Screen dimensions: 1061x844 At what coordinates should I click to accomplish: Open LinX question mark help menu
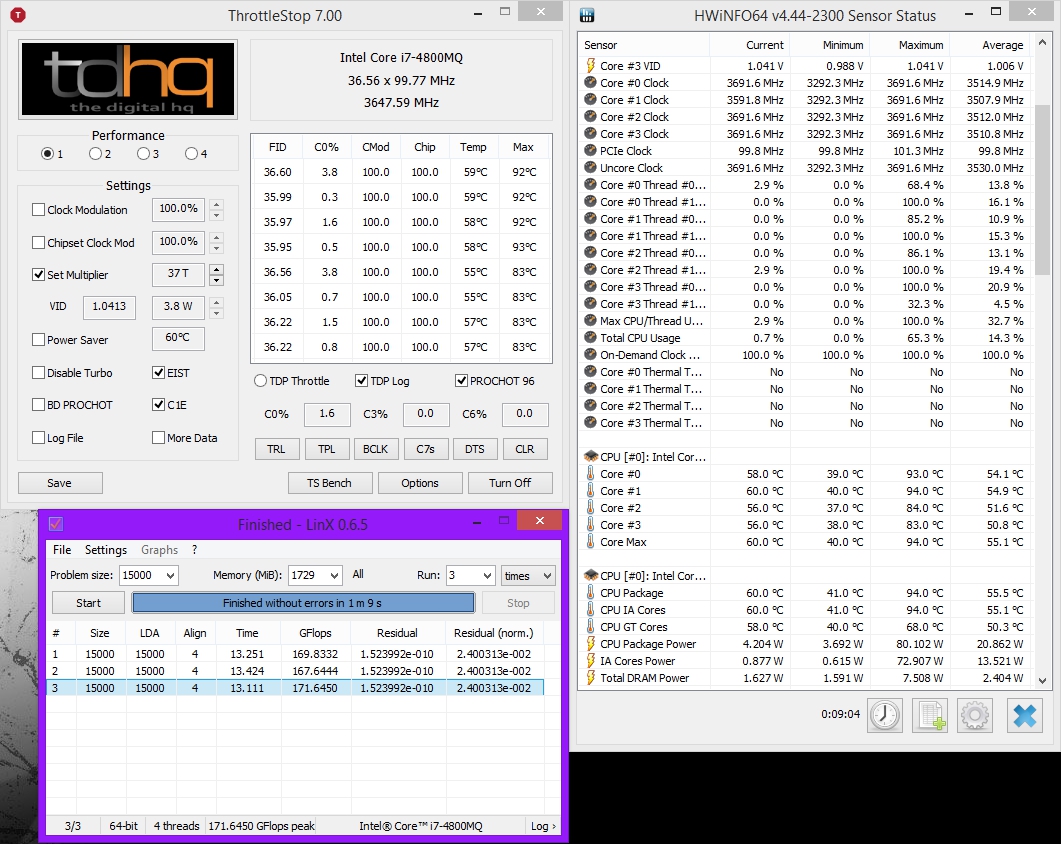coord(194,550)
